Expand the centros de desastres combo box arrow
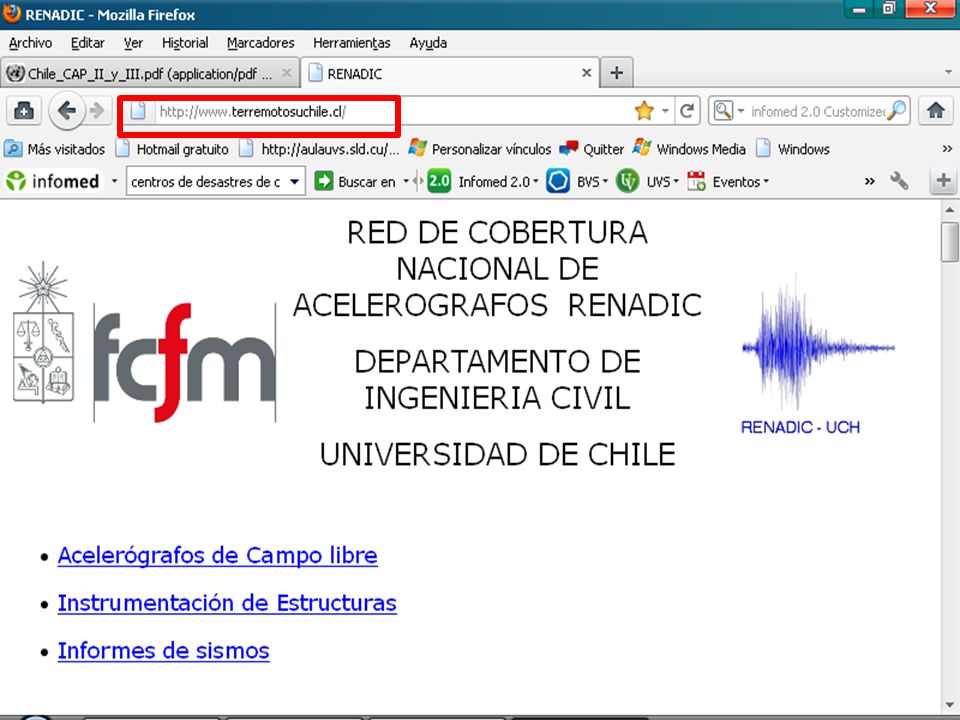Viewport: 960px width, 720px height. point(294,181)
